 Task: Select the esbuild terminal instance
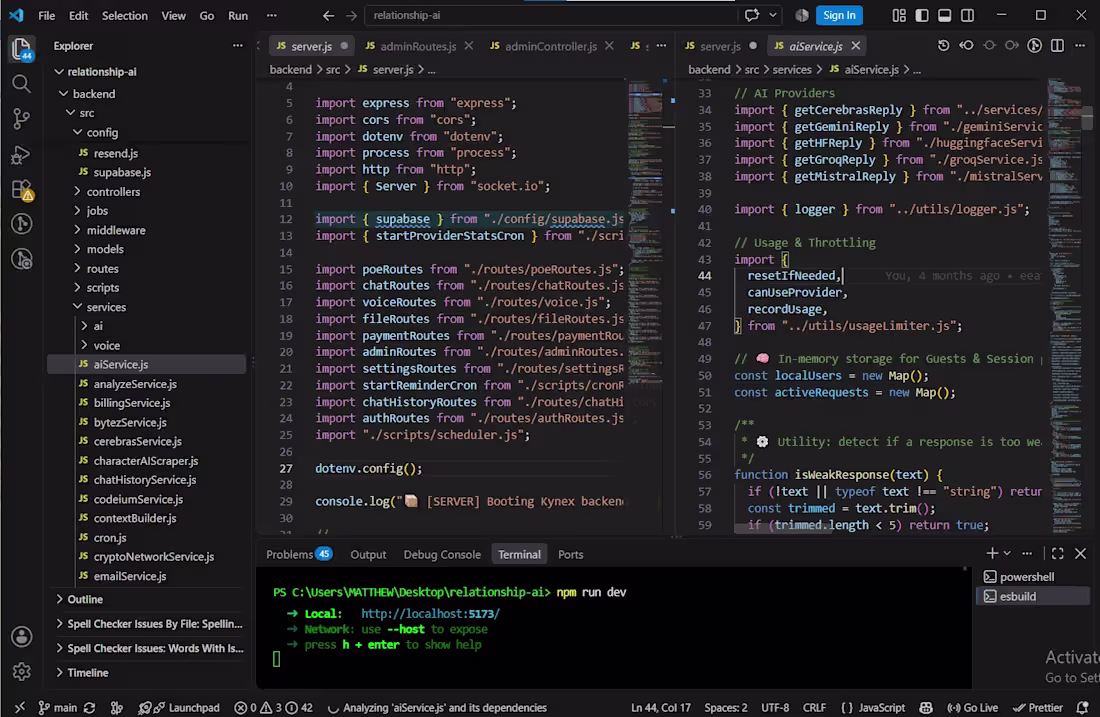point(1033,596)
